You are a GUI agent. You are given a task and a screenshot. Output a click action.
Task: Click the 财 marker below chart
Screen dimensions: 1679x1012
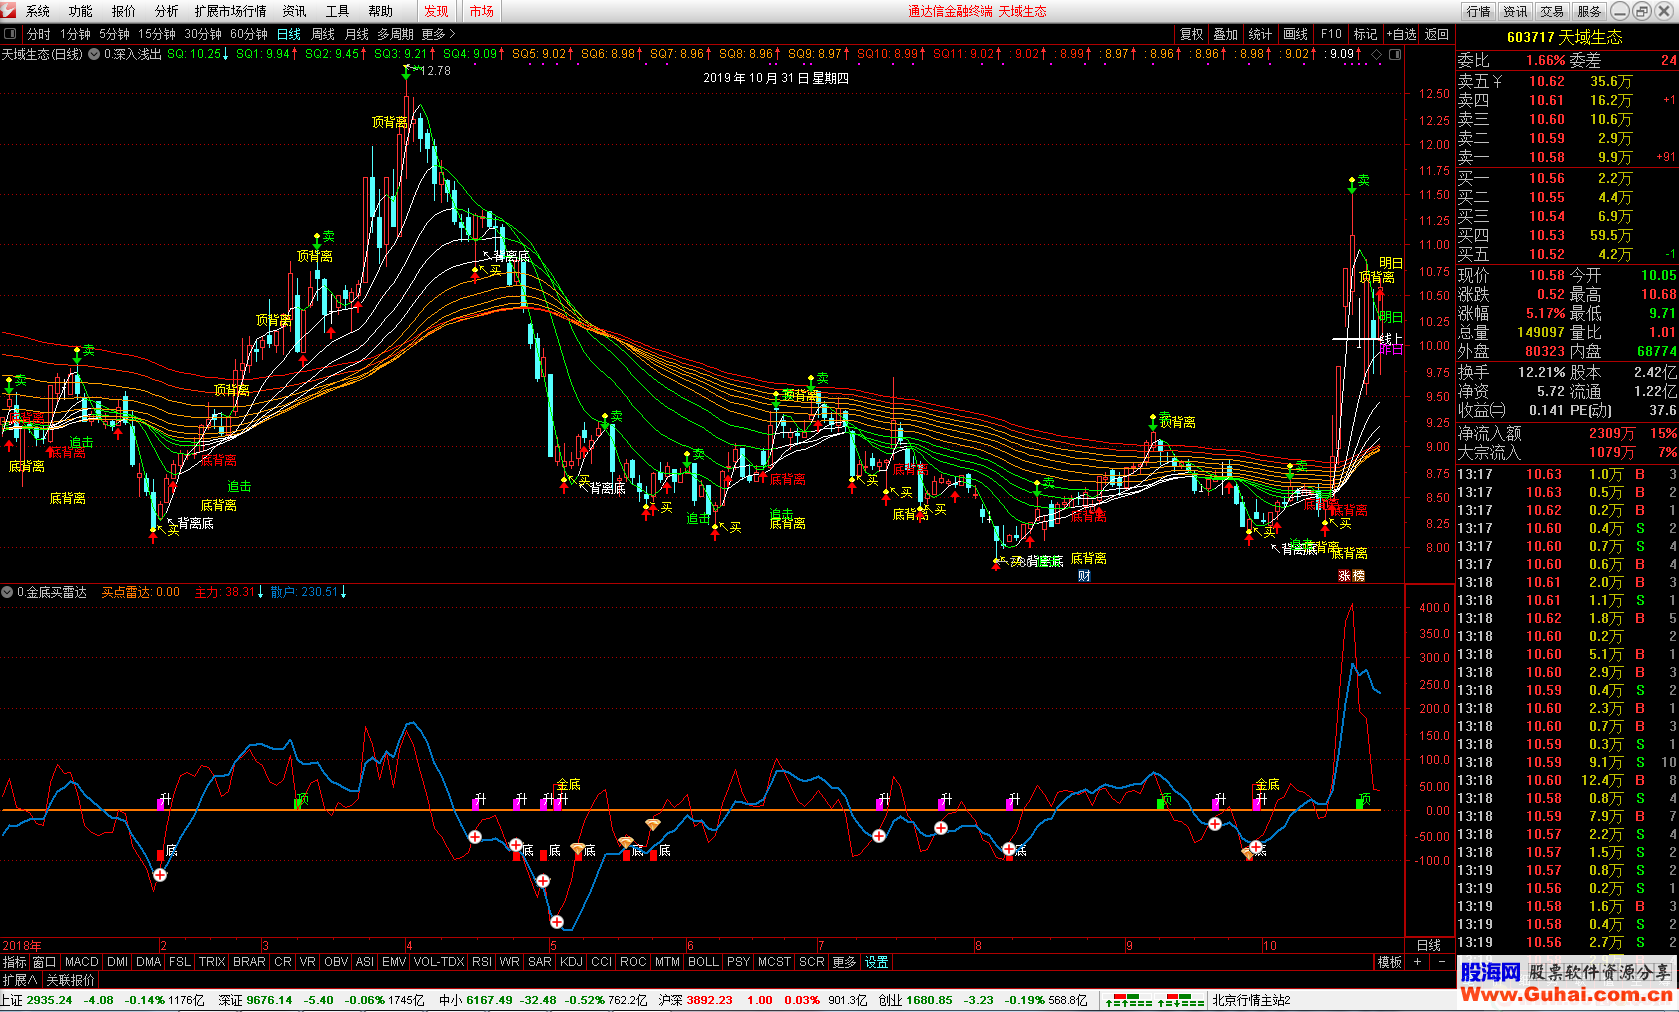[x=1084, y=576]
